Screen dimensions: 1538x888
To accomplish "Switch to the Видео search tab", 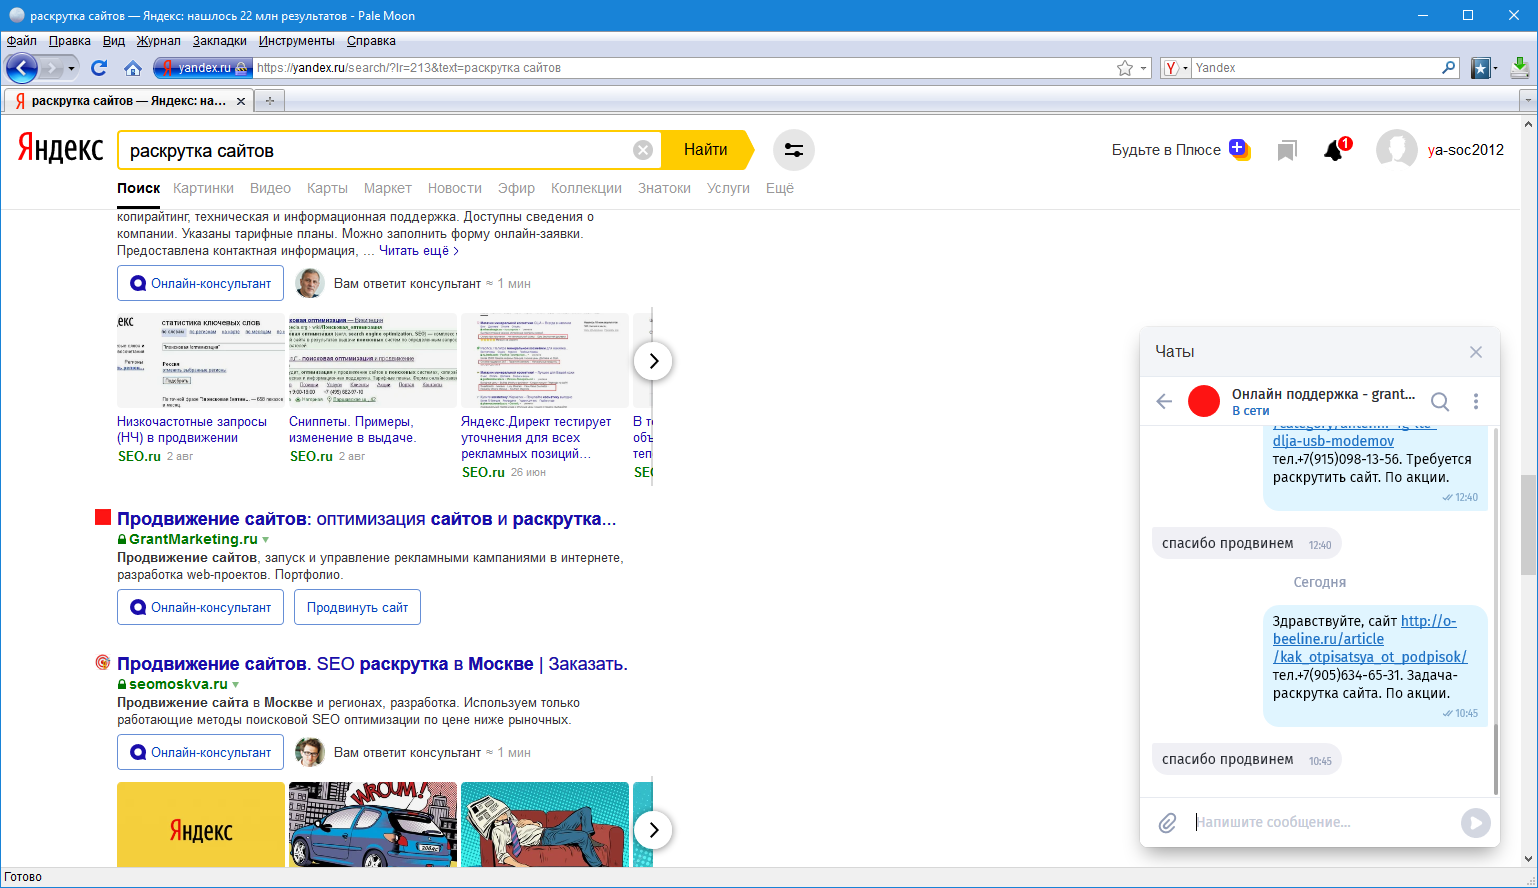I will click(270, 188).
